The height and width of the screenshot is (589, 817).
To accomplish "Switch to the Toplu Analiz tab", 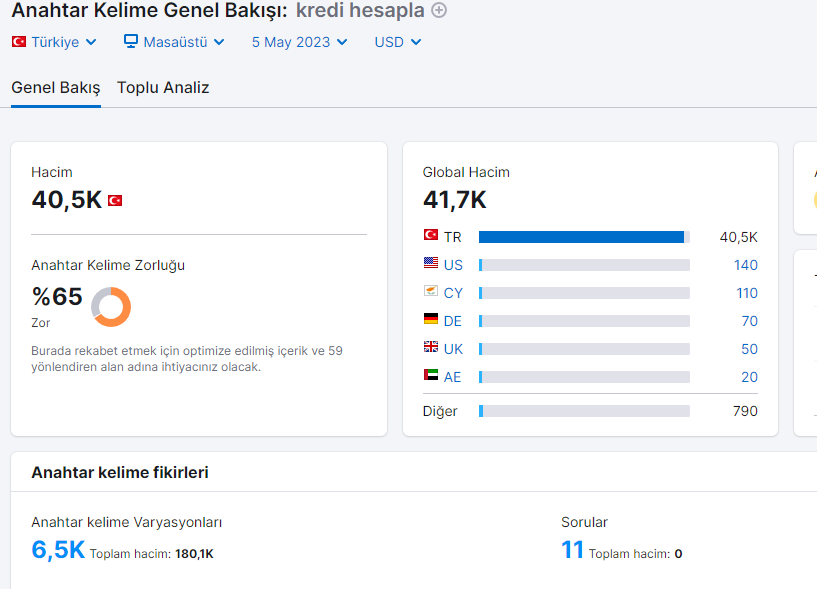I will (x=163, y=88).
